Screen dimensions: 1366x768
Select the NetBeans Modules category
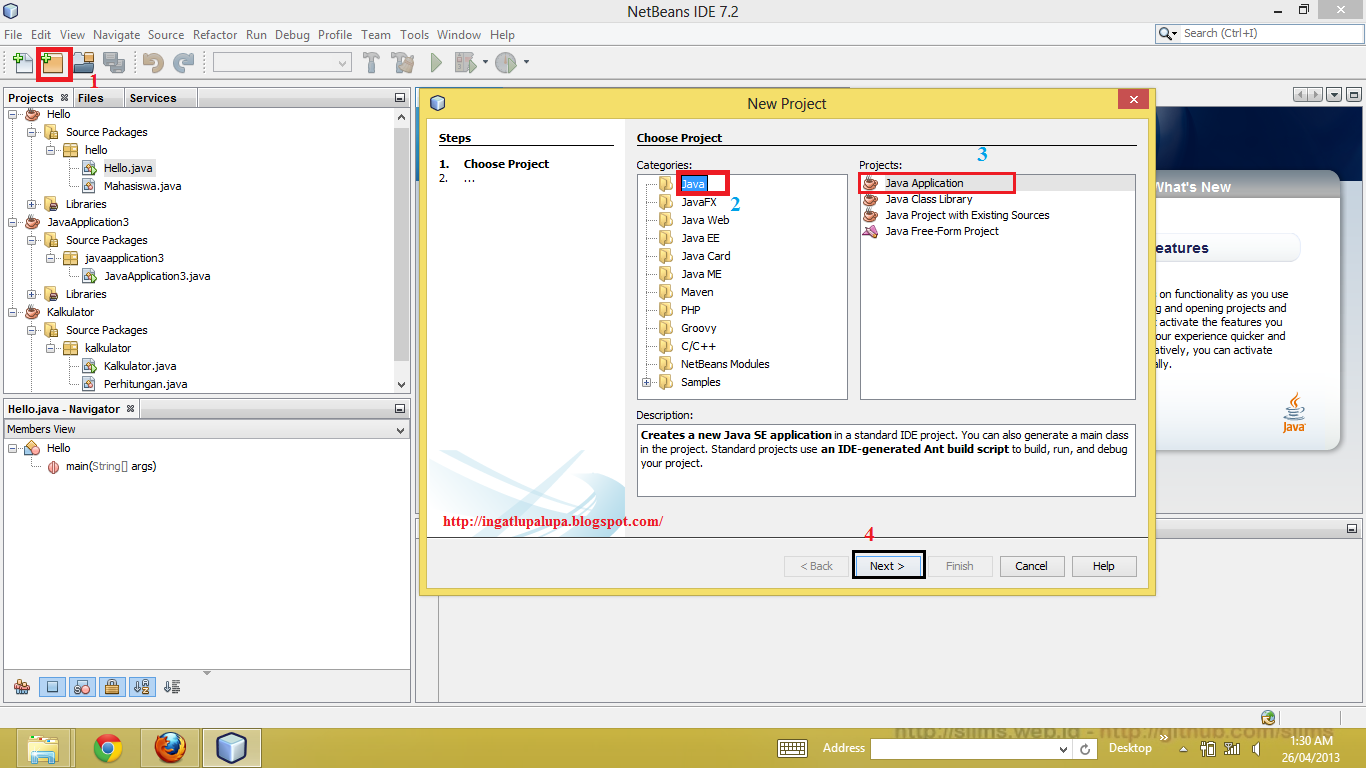725,364
